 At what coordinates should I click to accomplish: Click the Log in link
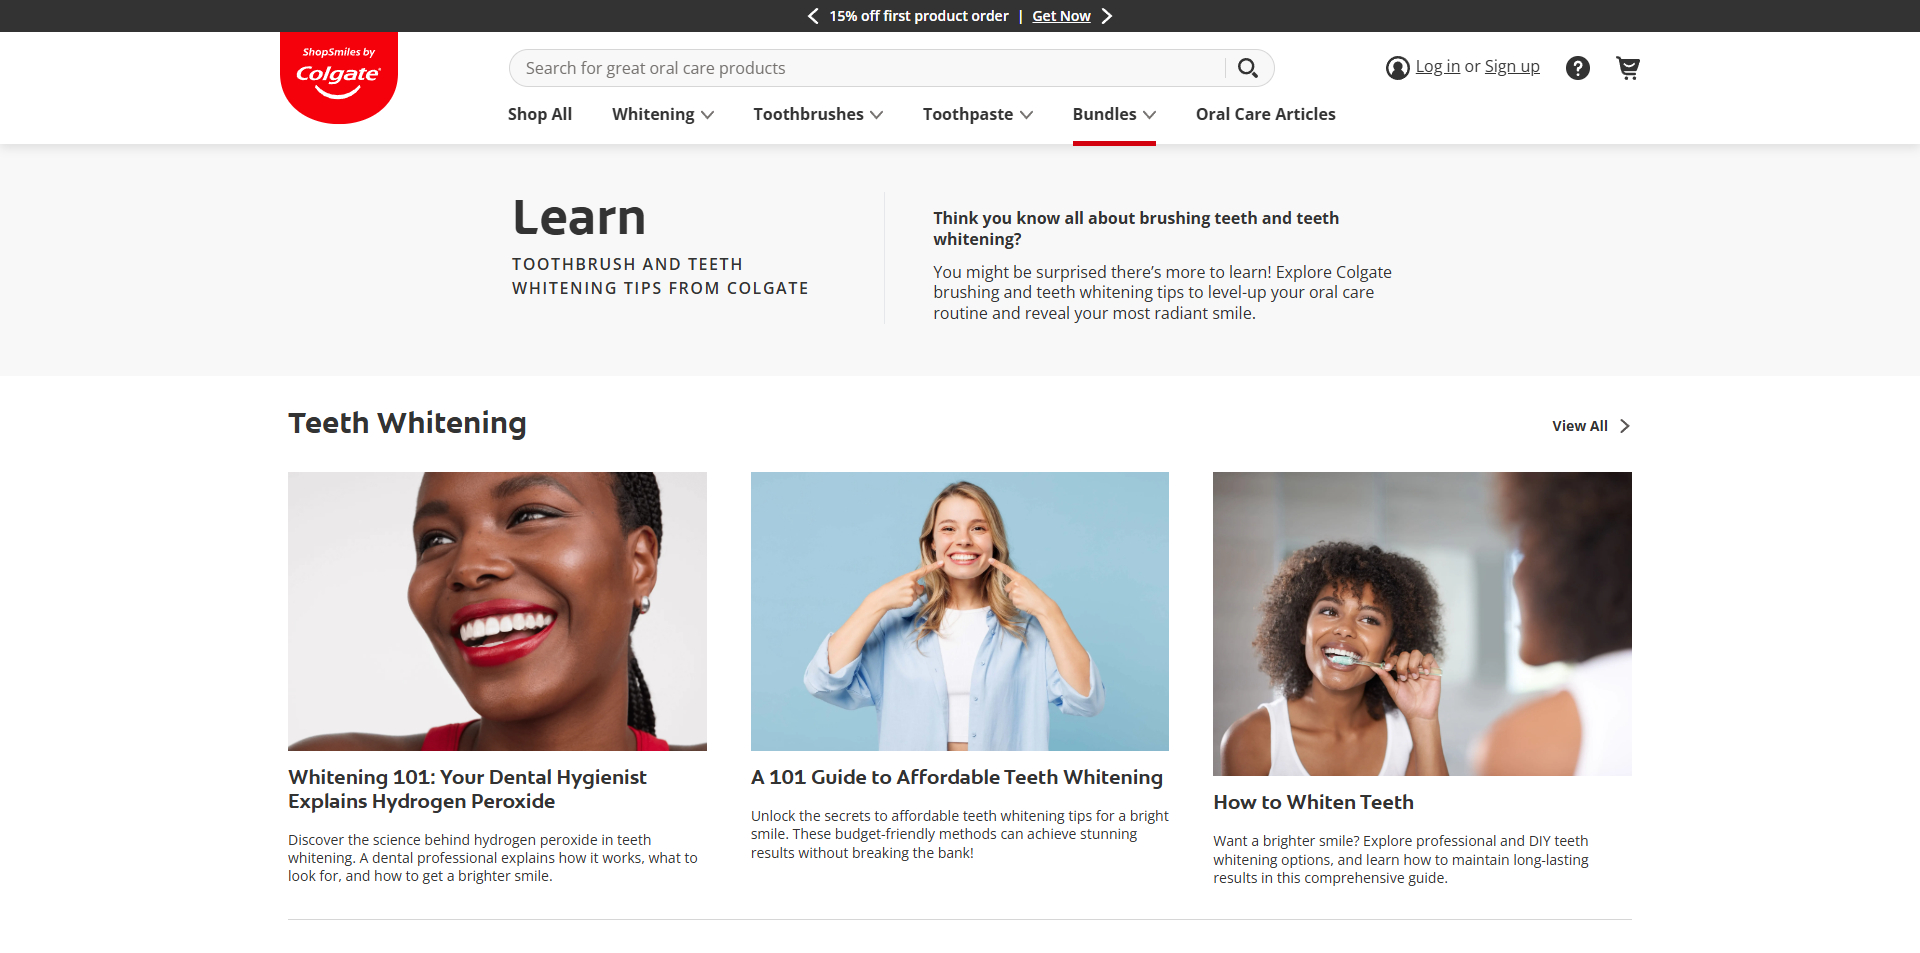[x=1437, y=67]
